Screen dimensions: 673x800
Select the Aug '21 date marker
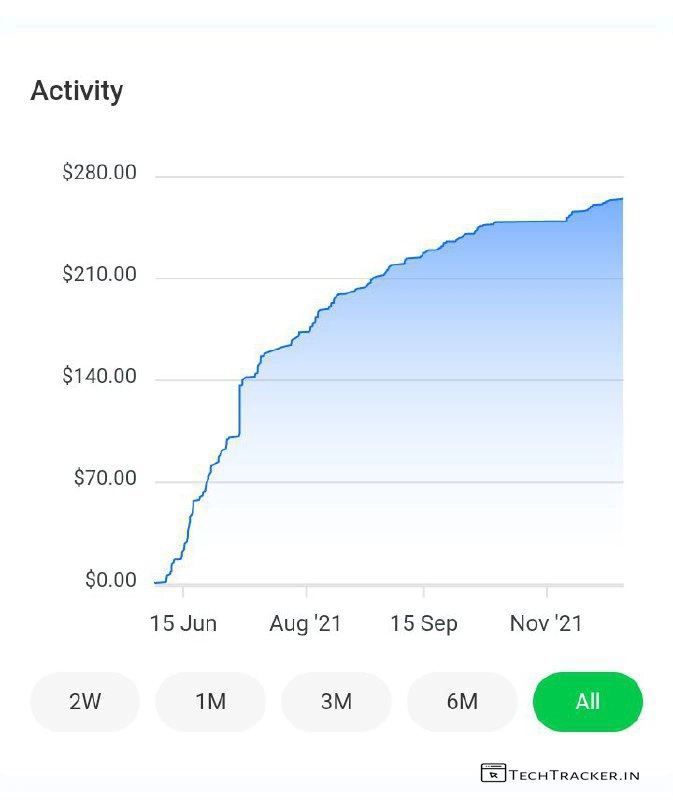pos(305,624)
